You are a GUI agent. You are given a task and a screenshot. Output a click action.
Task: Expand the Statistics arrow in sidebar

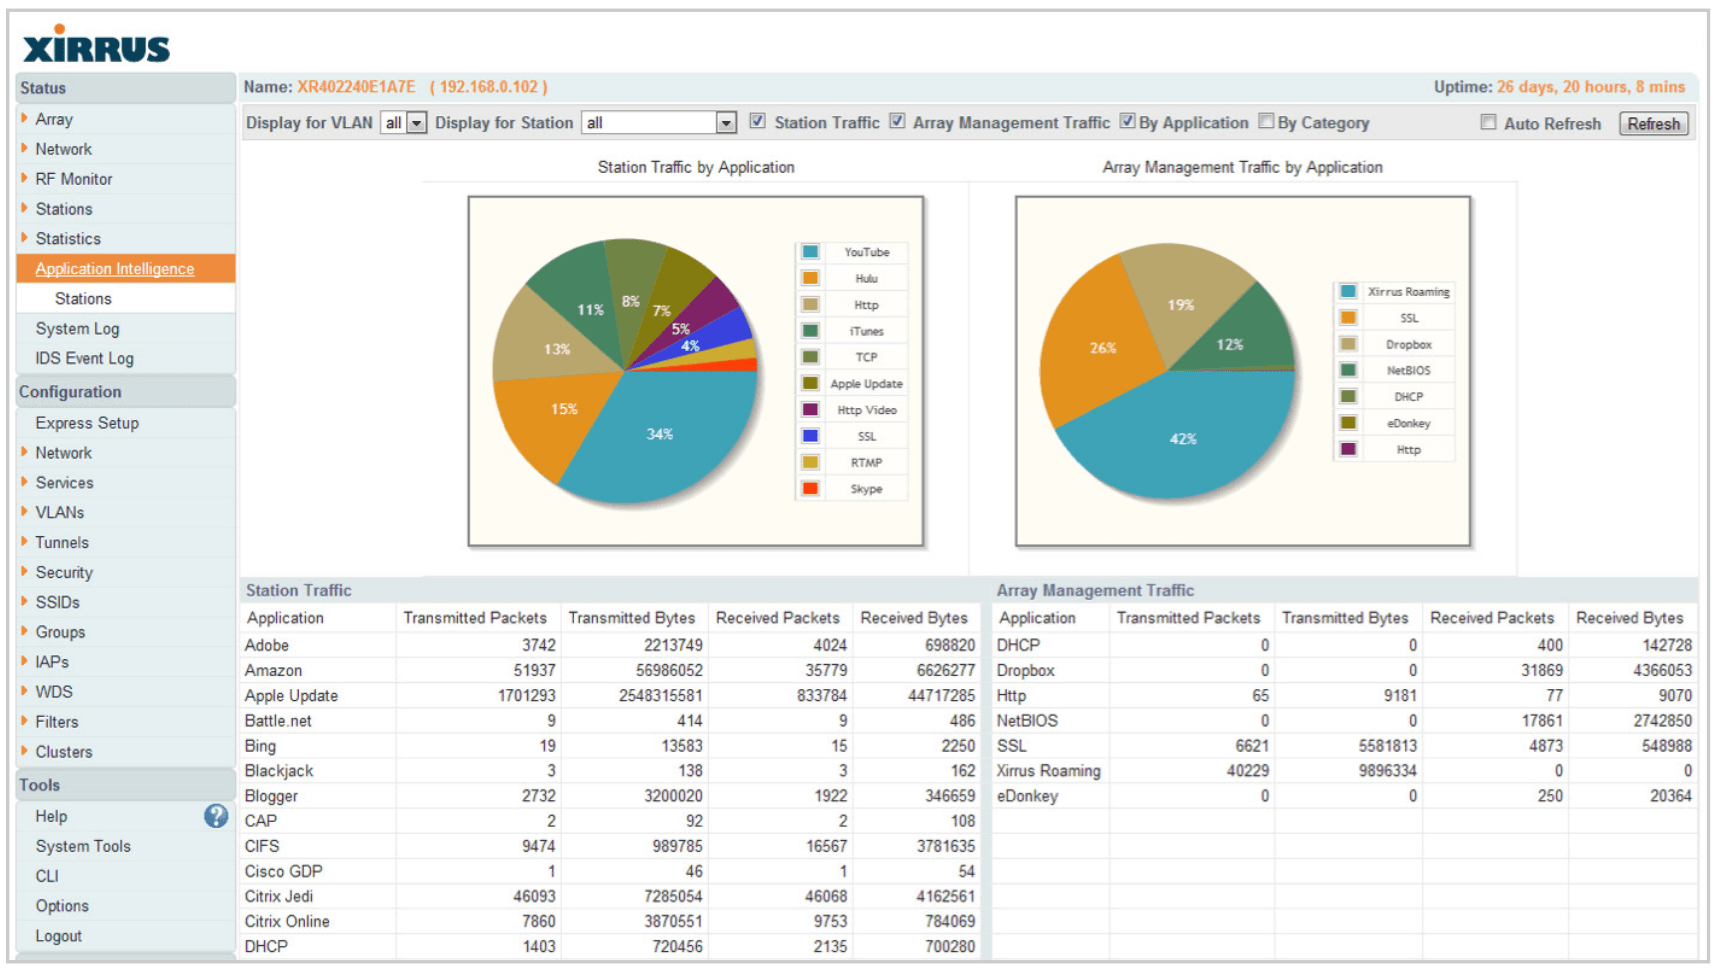point(24,238)
